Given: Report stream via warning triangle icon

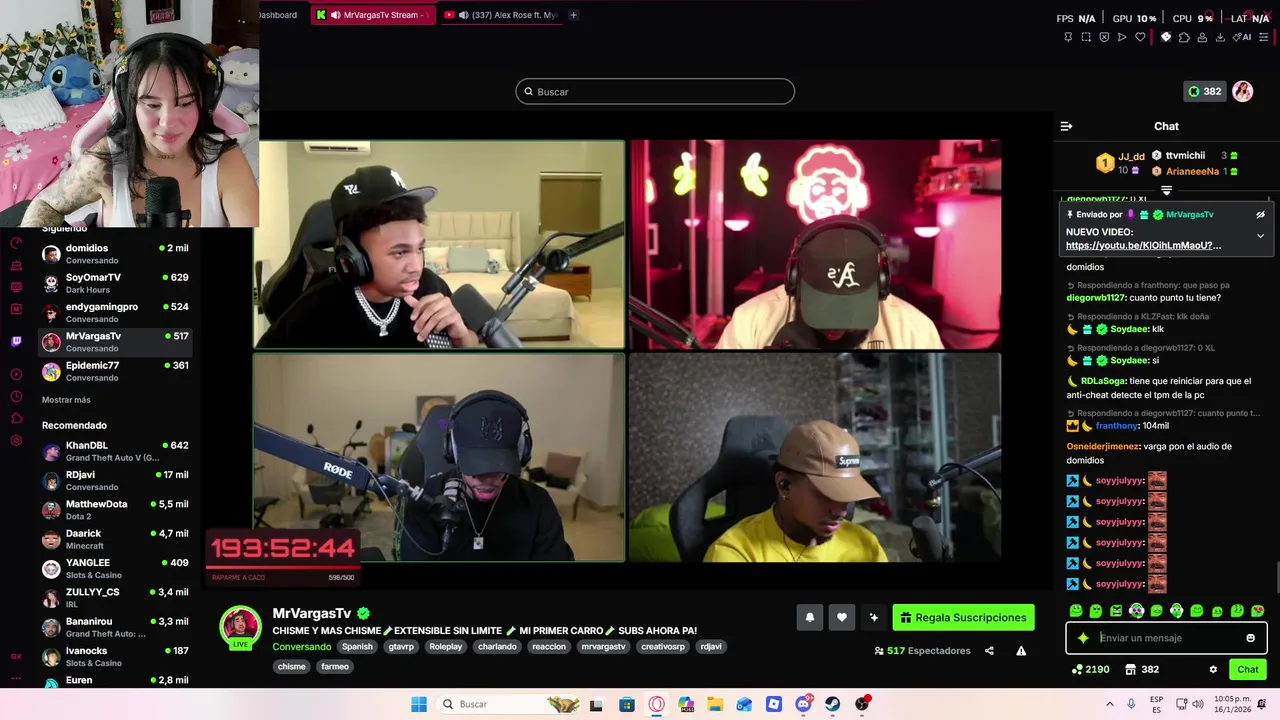Looking at the screenshot, I should [1021, 651].
